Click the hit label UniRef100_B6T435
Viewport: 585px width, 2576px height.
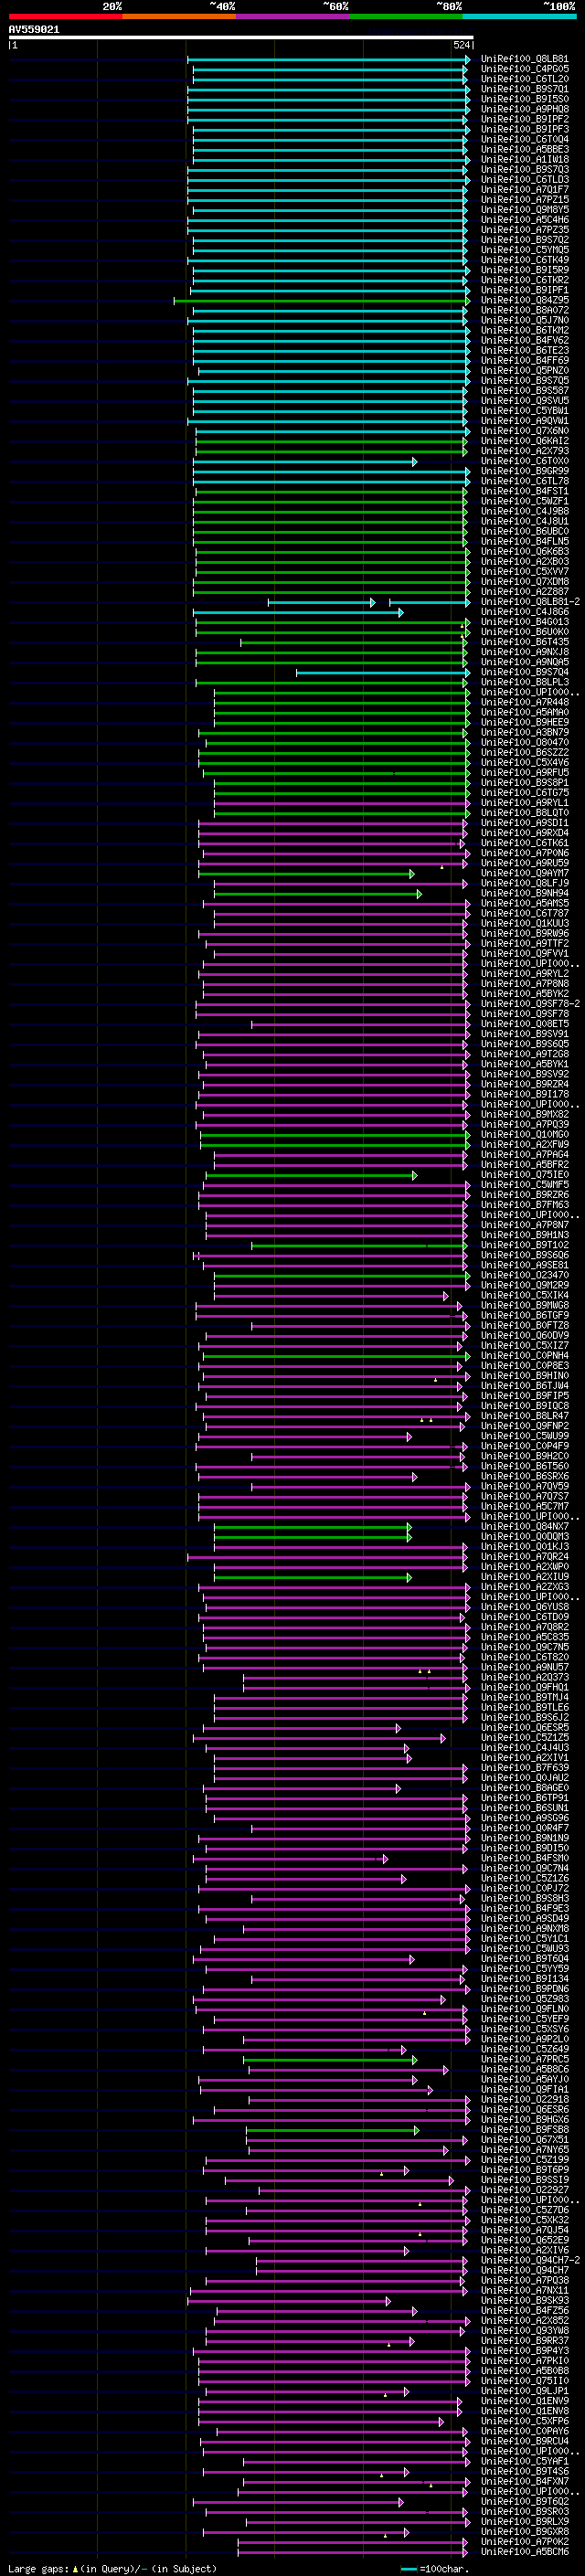tap(524, 642)
